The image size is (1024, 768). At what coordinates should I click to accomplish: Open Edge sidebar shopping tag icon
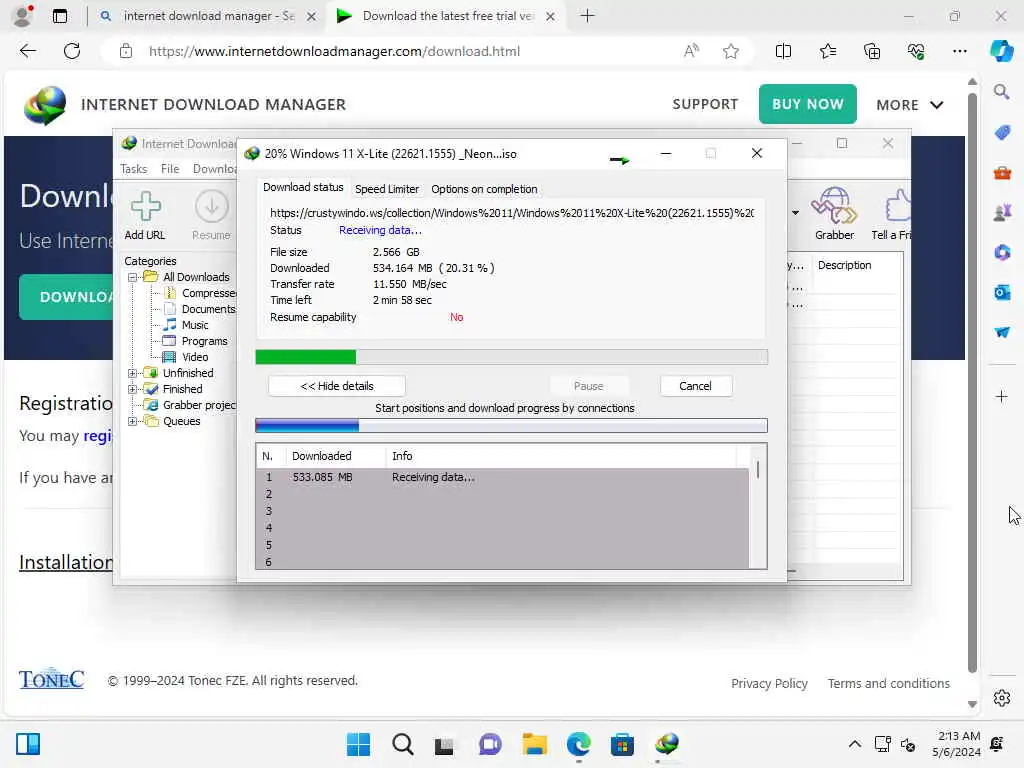[x=1002, y=133]
